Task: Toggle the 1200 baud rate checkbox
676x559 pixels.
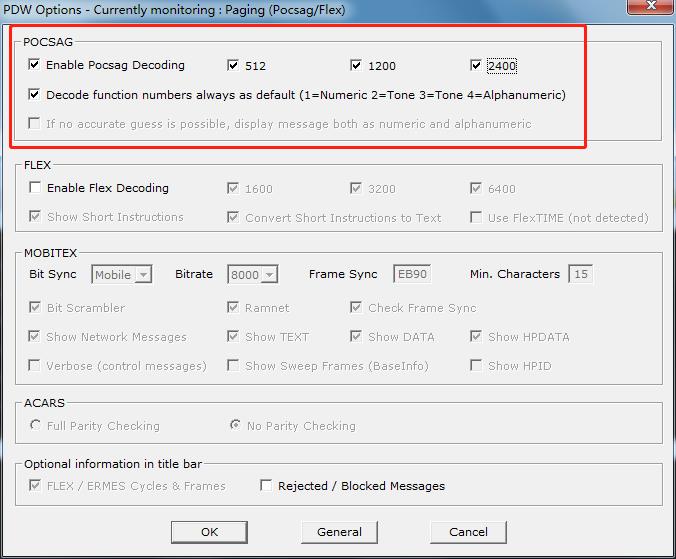Action: pyautogui.click(x=356, y=66)
